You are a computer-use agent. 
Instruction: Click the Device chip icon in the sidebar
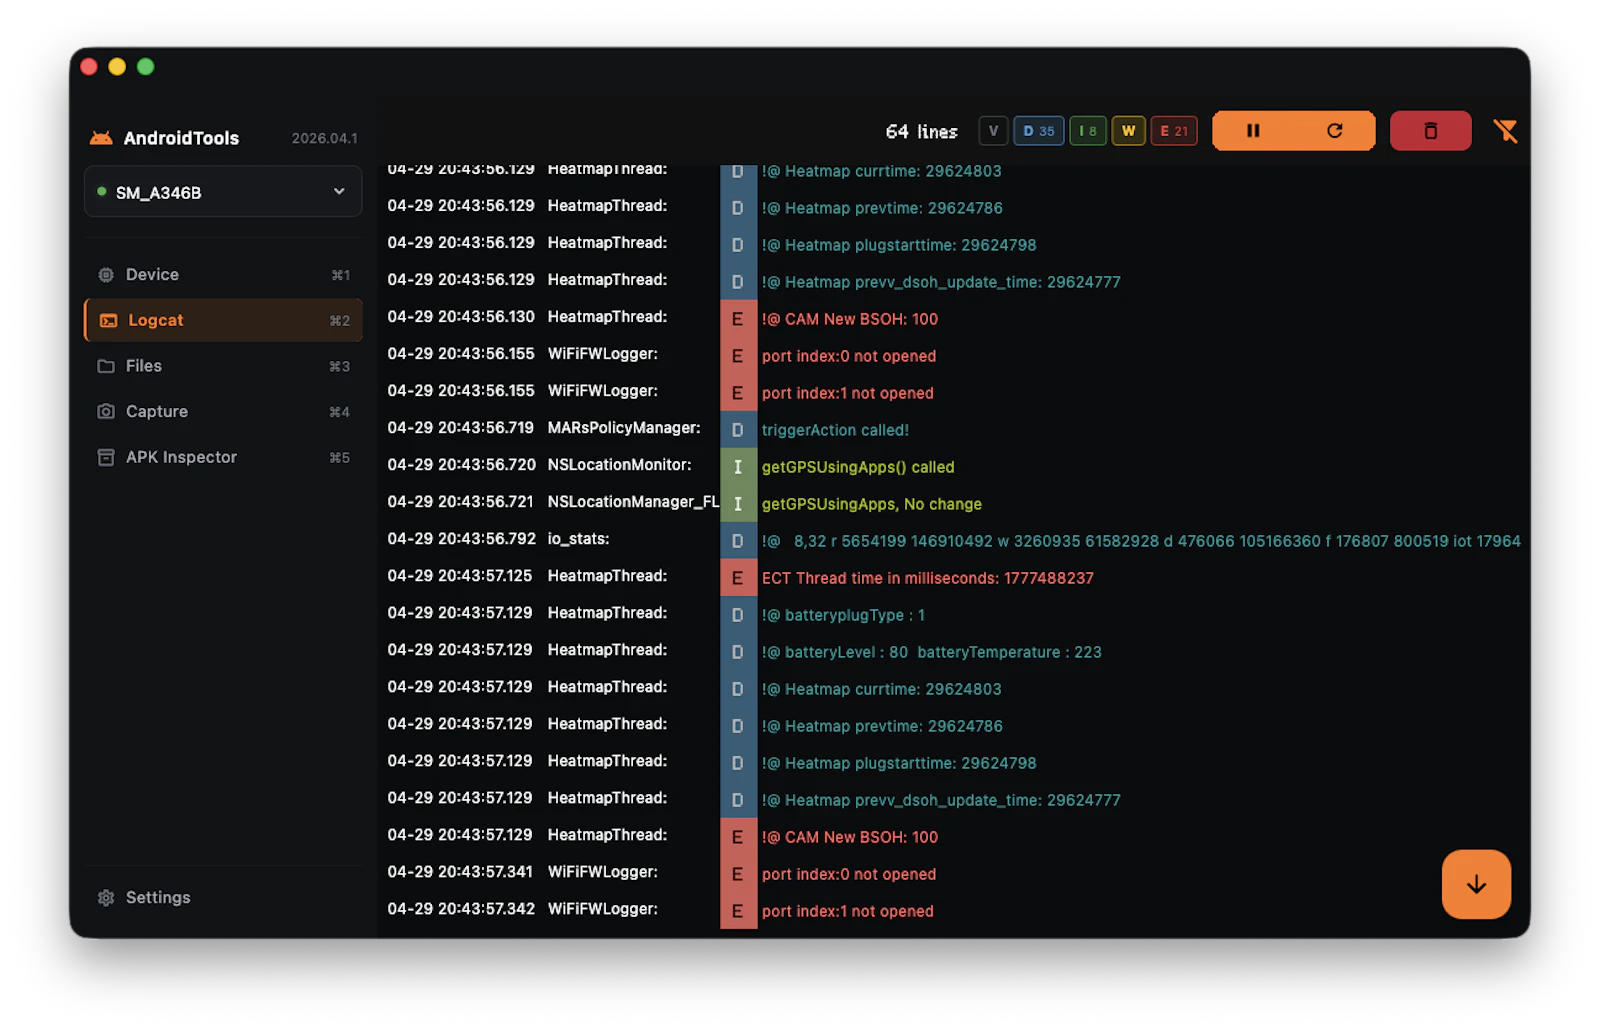click(106, 274)
